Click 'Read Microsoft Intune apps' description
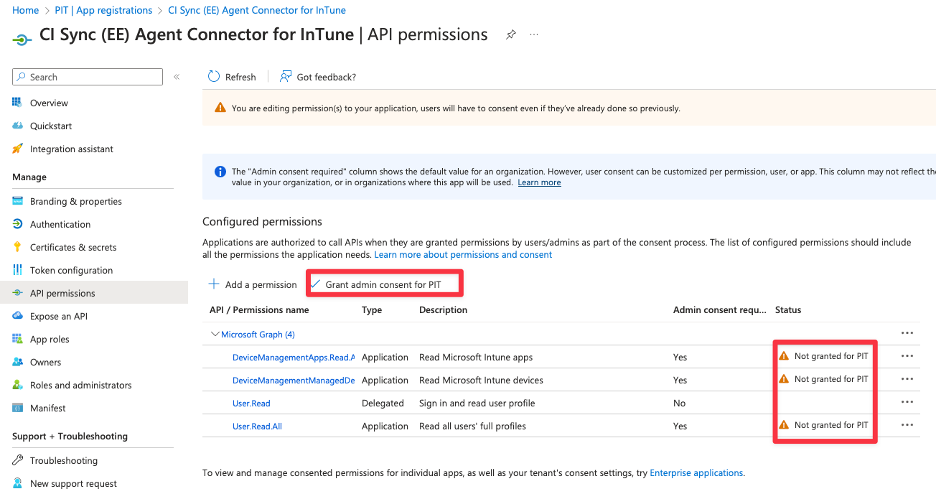This screenshot has width=936, height=494. [476, 357]
